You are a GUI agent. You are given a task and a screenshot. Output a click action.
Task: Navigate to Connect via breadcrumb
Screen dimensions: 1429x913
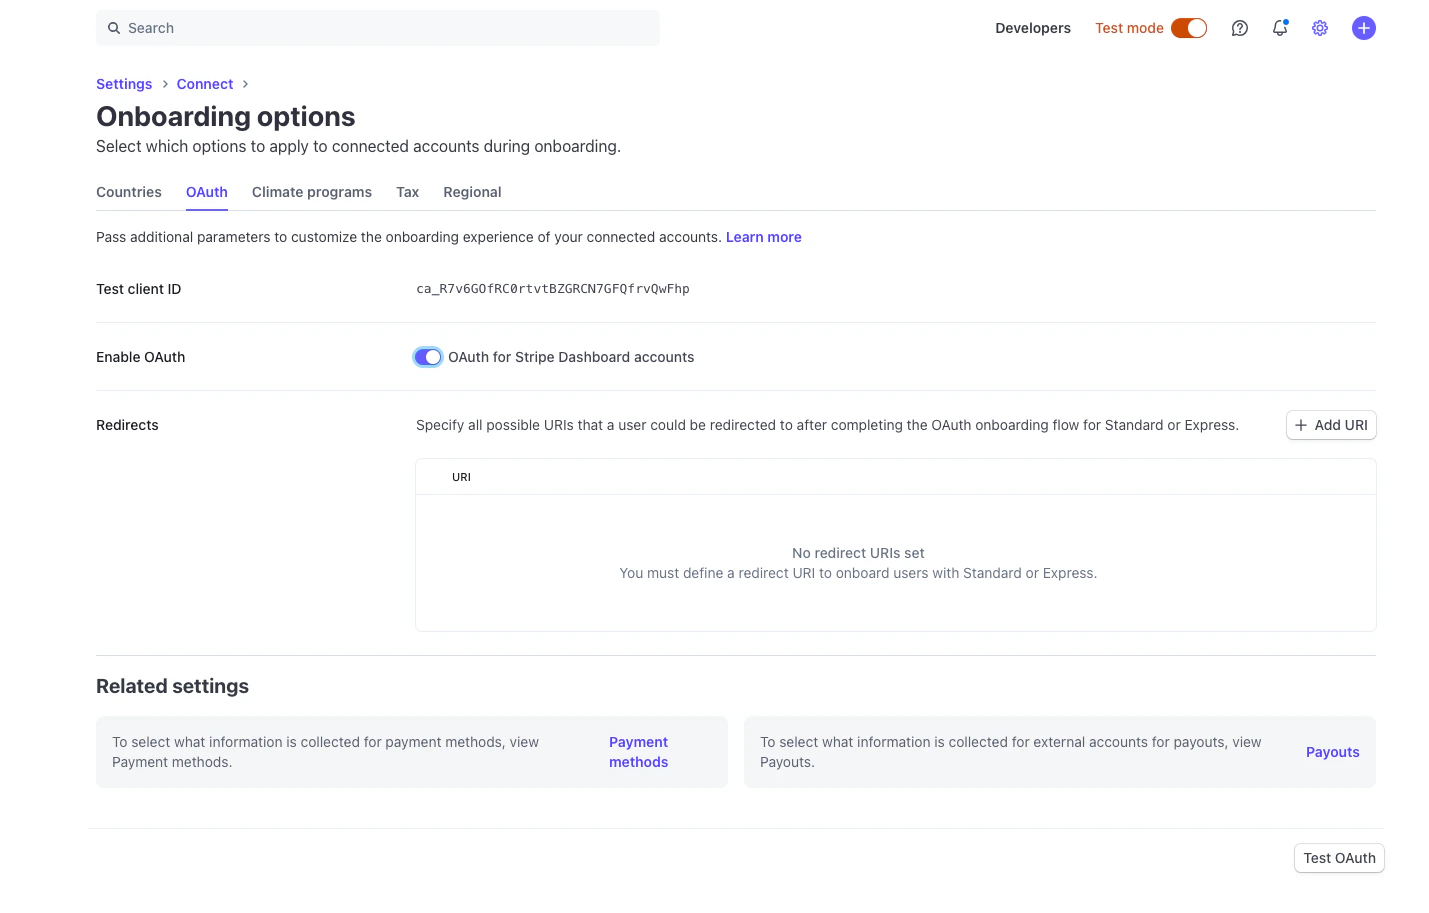(204, 84)
